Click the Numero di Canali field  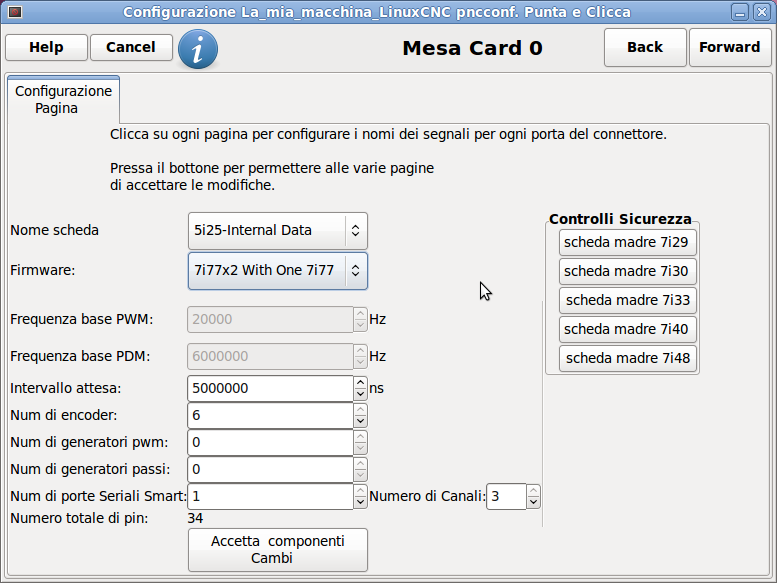pos(506,497)
